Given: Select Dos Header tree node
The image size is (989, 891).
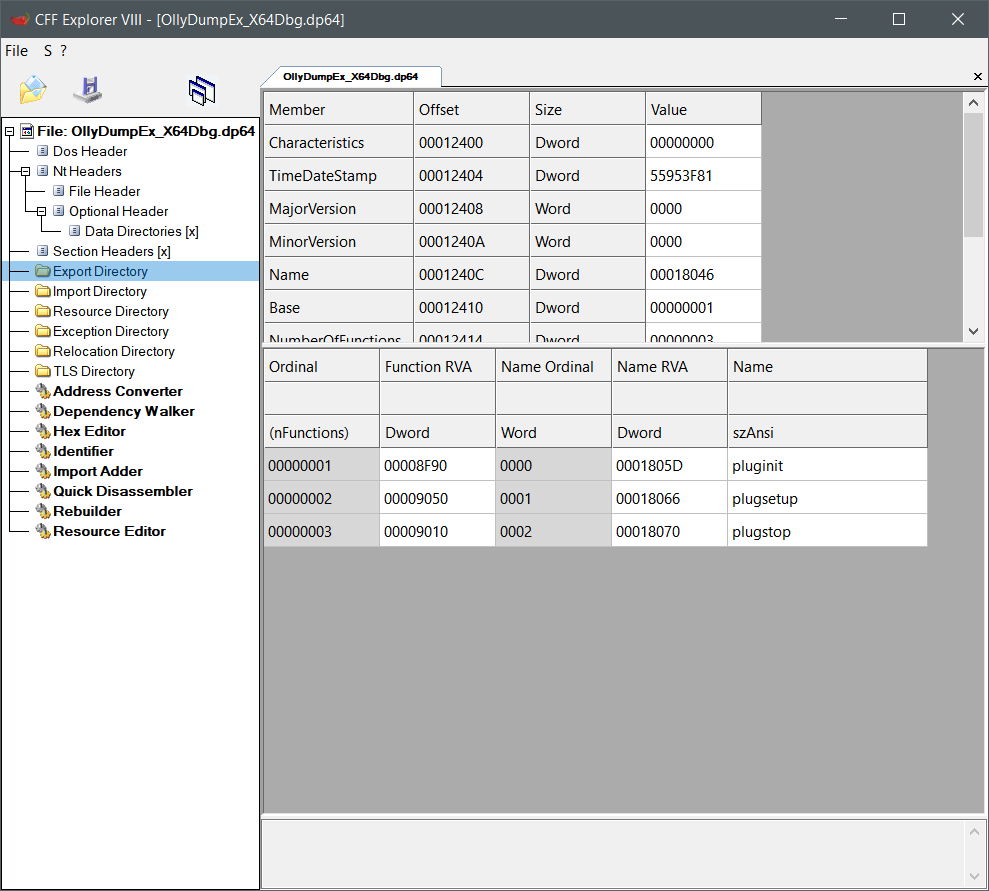Looking at the screenshot, I should tap(90, 151).
